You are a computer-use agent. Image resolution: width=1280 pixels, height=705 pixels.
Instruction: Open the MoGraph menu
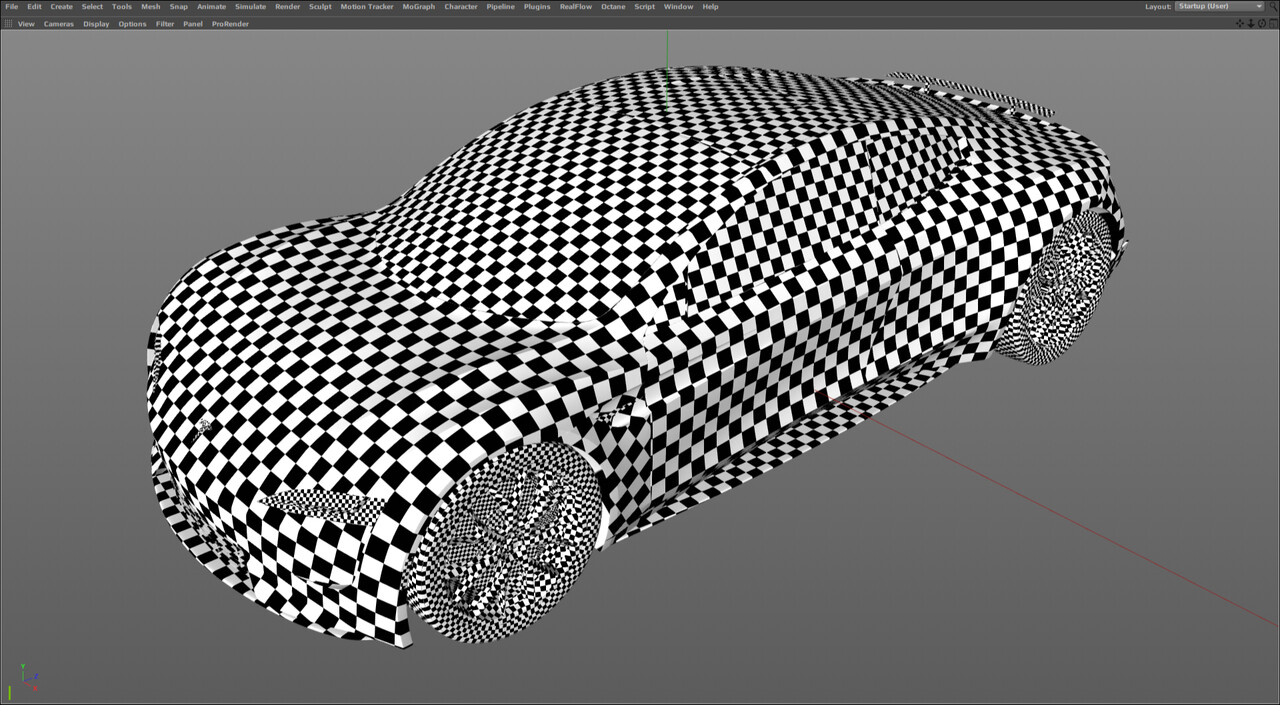click(419, 6)
